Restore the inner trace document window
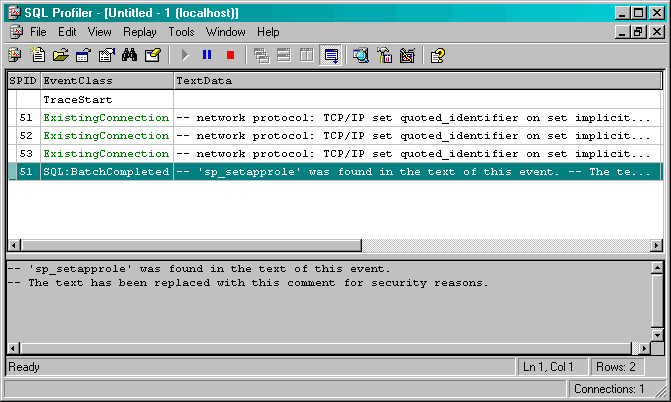The width and height of the screenshot is (671, 402). [638, 32]
